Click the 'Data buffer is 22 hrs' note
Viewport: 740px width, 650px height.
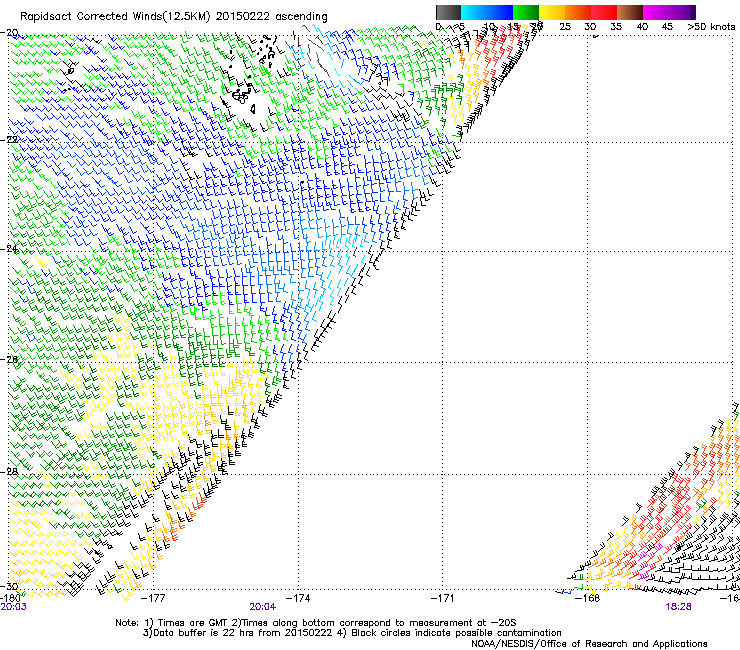tap(237, 633)
